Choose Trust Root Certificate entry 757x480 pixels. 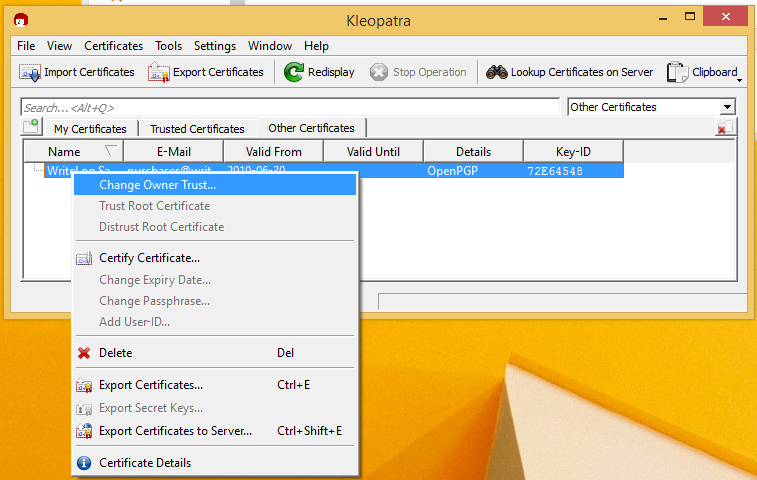click(215, 206)
